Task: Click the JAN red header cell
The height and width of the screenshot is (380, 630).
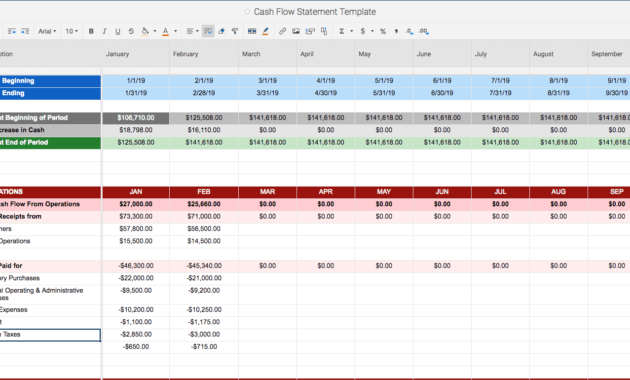Action: point(135,192)
